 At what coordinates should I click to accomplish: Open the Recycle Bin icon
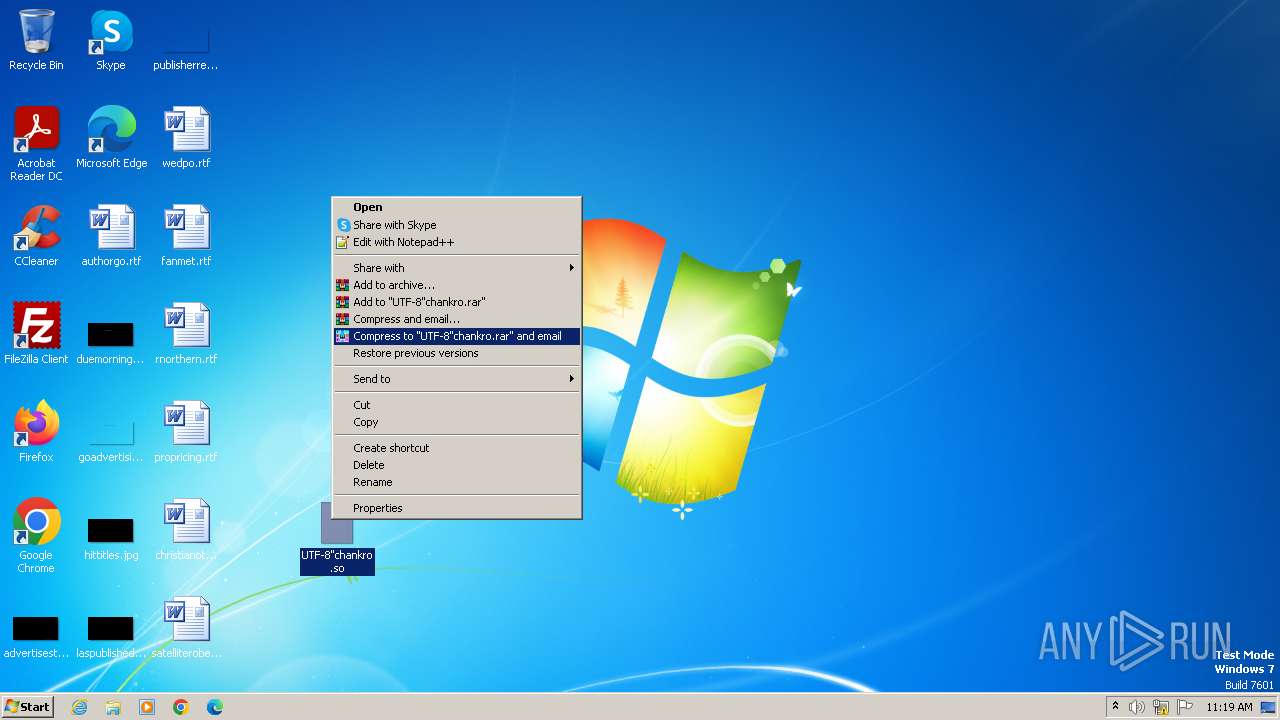click(36, 40)
